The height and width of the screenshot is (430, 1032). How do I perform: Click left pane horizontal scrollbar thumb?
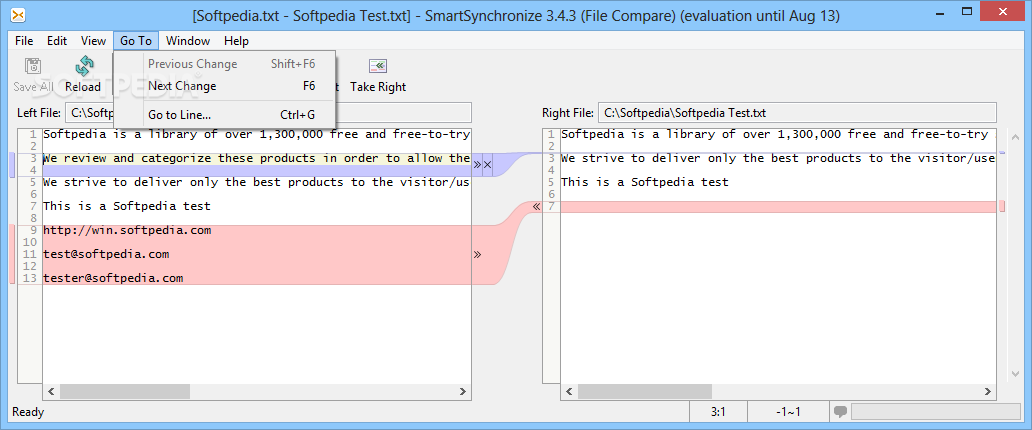[125, 392]
